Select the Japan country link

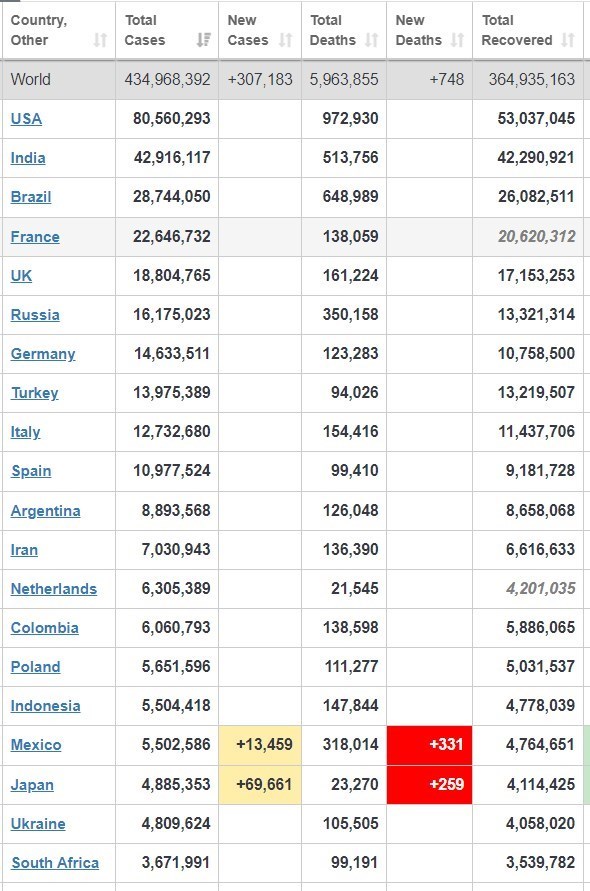point(32,785)
